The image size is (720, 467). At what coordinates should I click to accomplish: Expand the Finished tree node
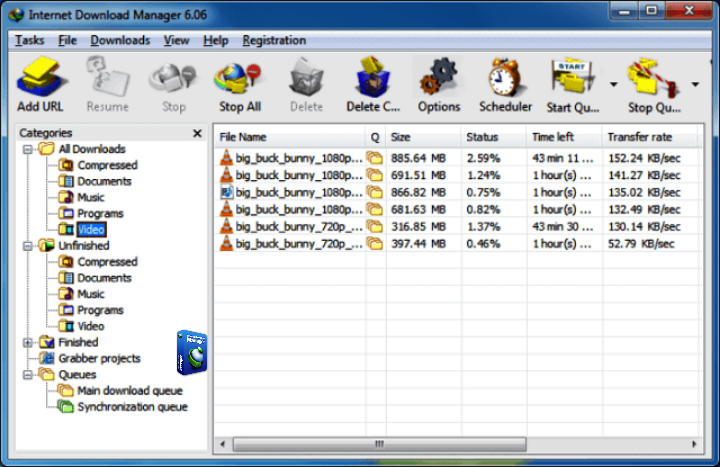[28, 343]
